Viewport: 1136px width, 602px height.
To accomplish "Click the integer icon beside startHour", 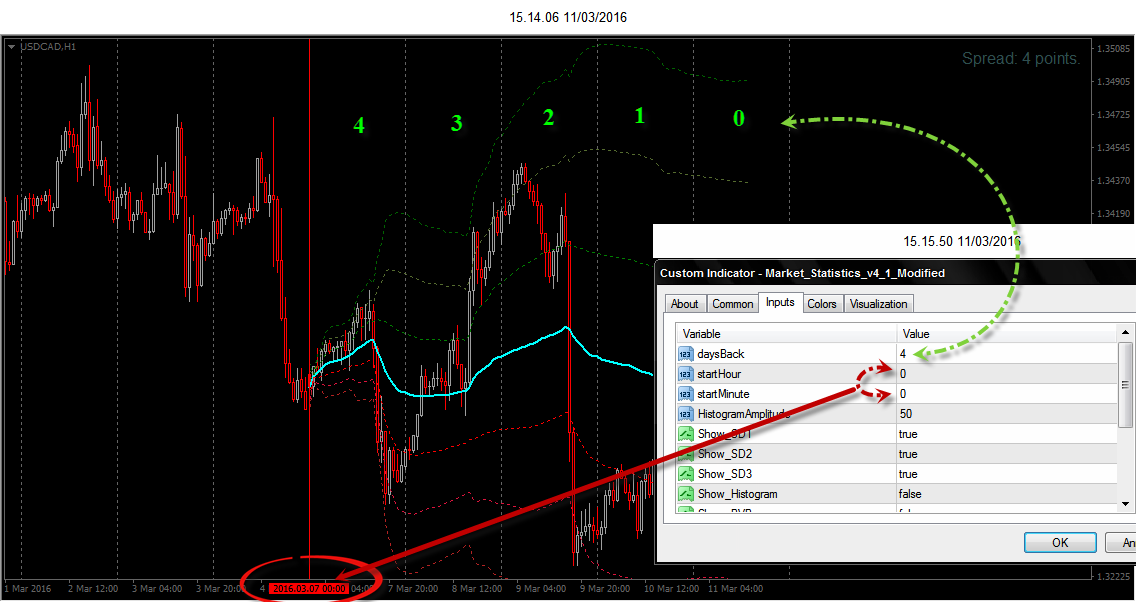I will 685,374.
